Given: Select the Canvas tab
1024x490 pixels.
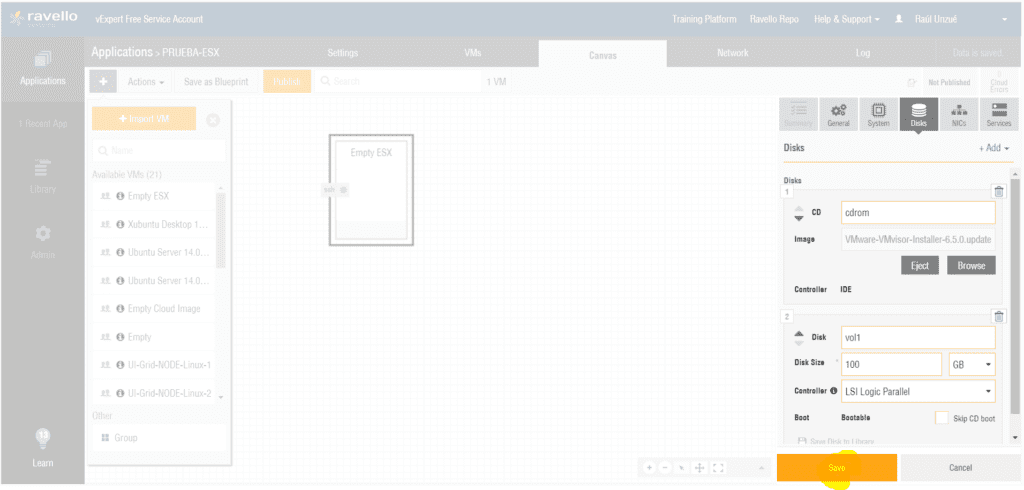Looking at the screenshot, I should coord(602,54).
